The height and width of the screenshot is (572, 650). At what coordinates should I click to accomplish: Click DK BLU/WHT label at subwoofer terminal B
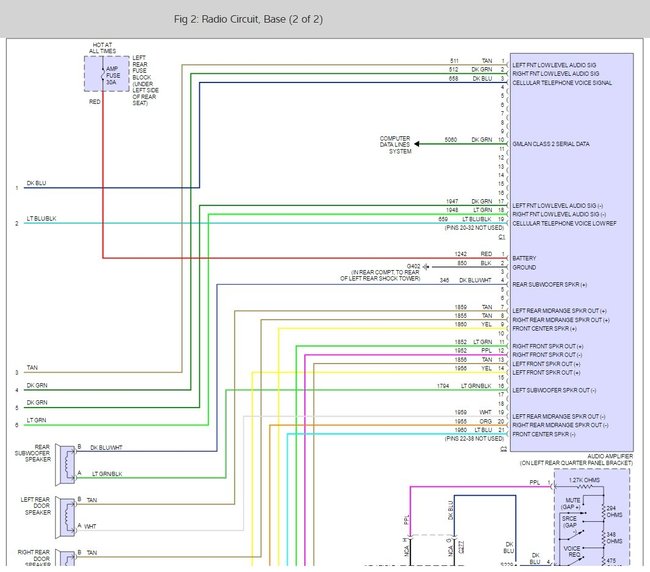(106, 448)
